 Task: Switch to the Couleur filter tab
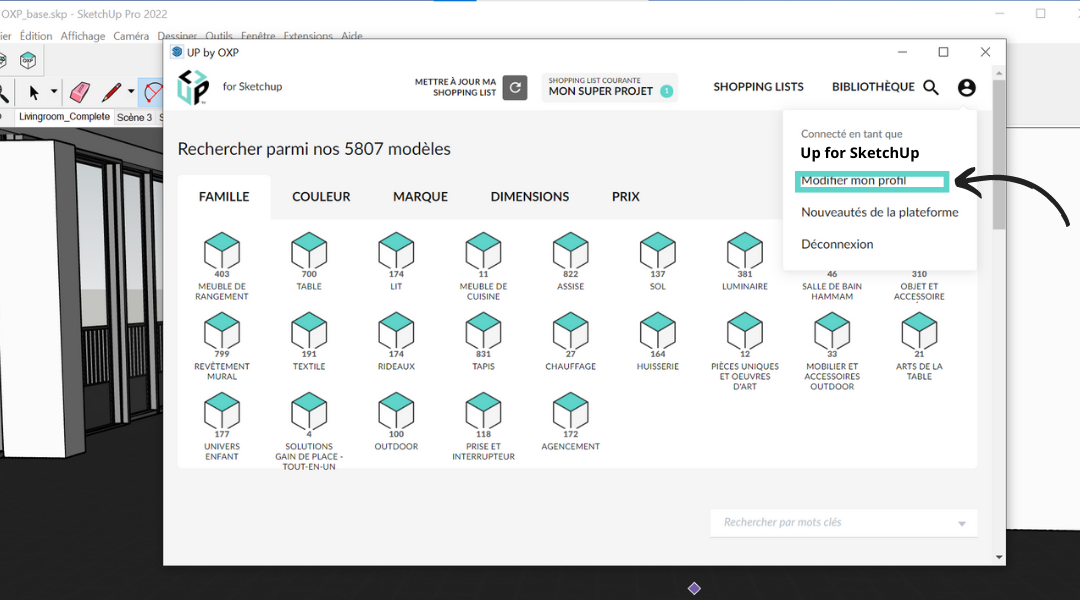(321, 197)
